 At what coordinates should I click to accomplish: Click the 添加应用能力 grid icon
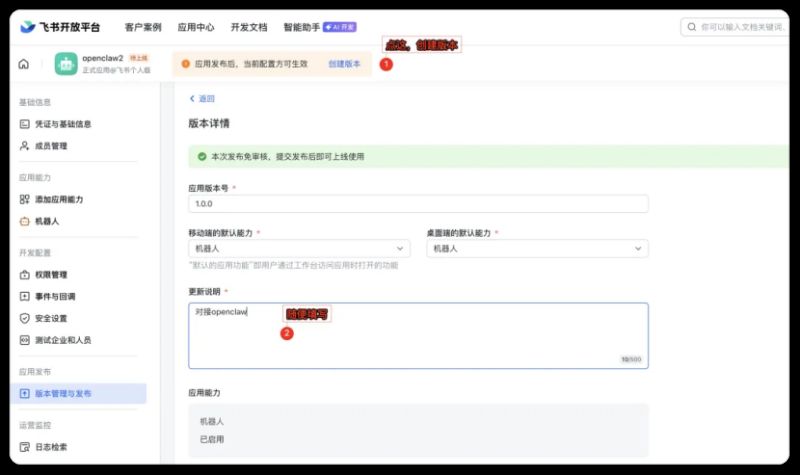pos(24,199)
